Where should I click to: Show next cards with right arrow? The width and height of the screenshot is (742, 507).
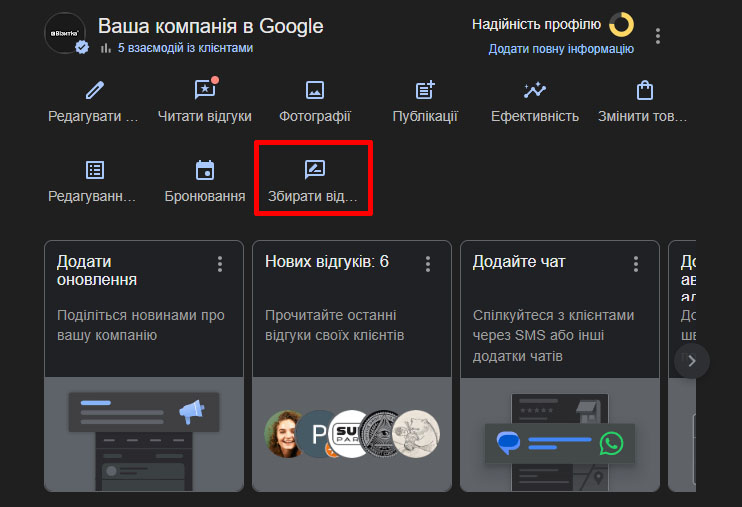pyautogui.click(x=692, y=361)
